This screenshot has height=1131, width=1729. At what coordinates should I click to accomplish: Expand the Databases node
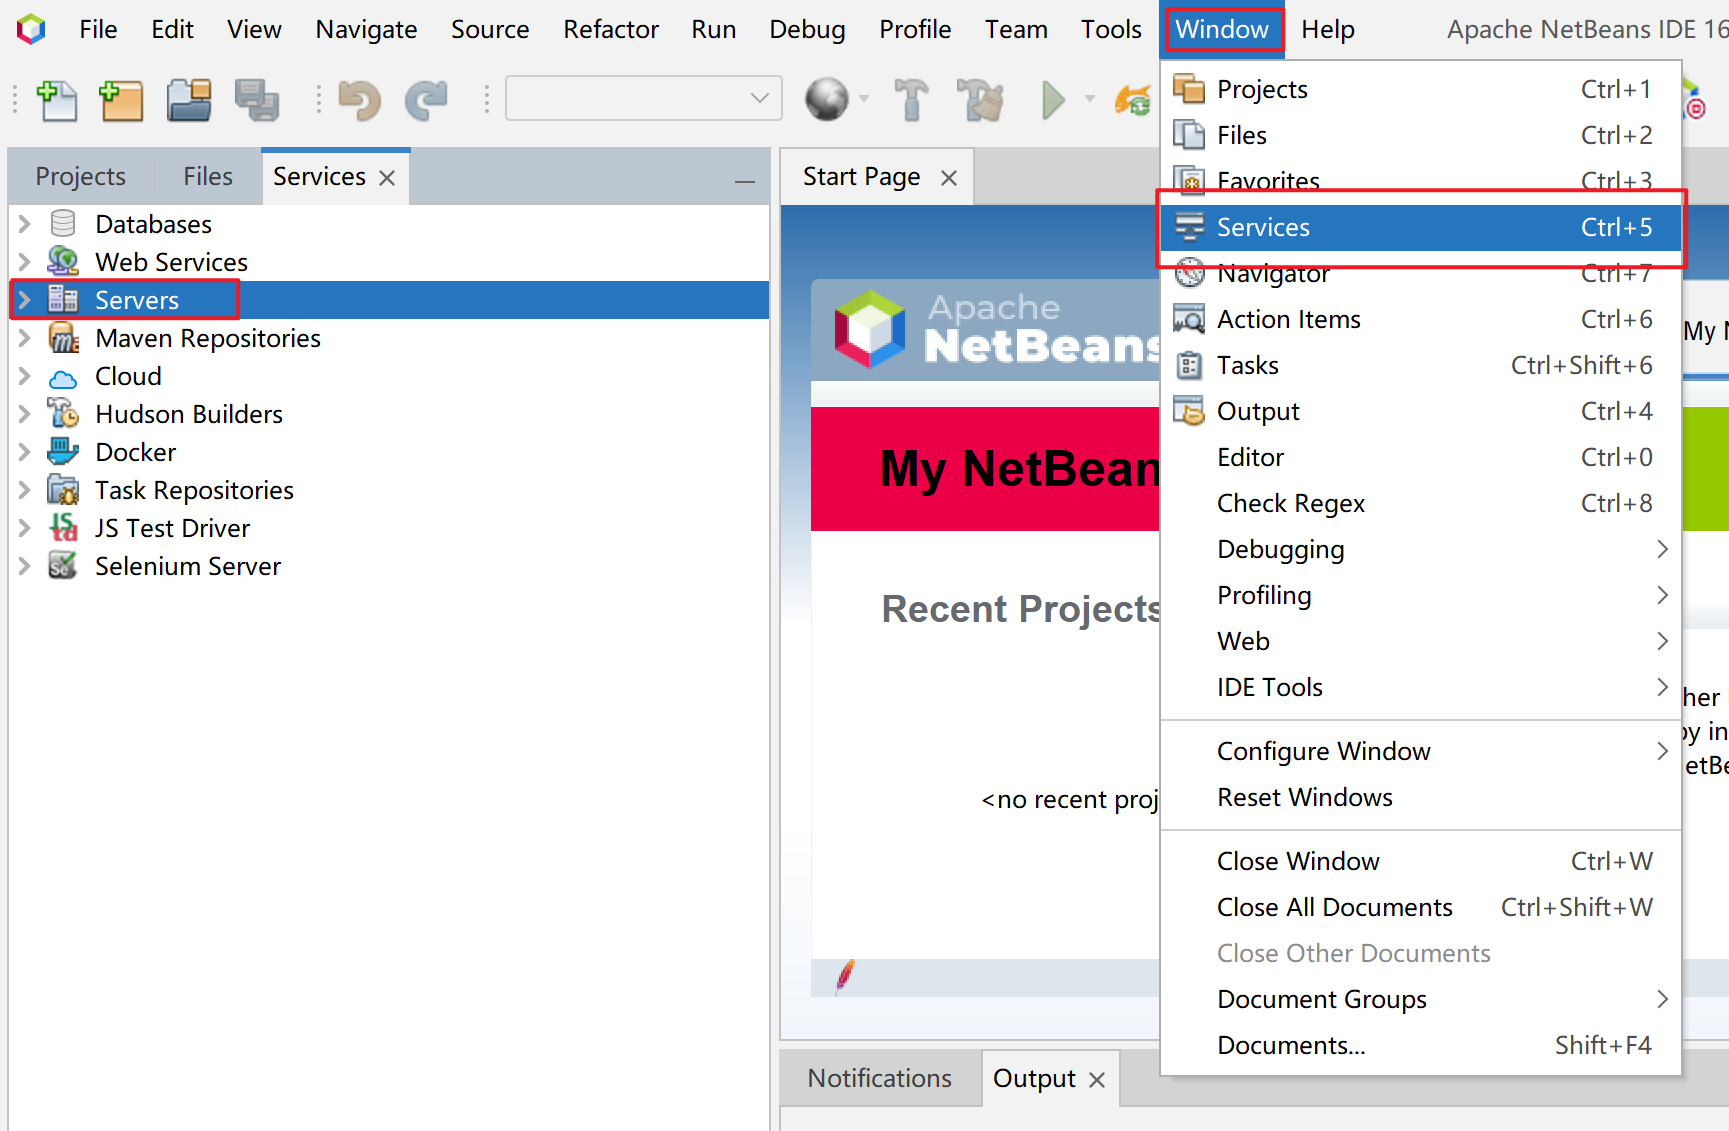[25, 223]
